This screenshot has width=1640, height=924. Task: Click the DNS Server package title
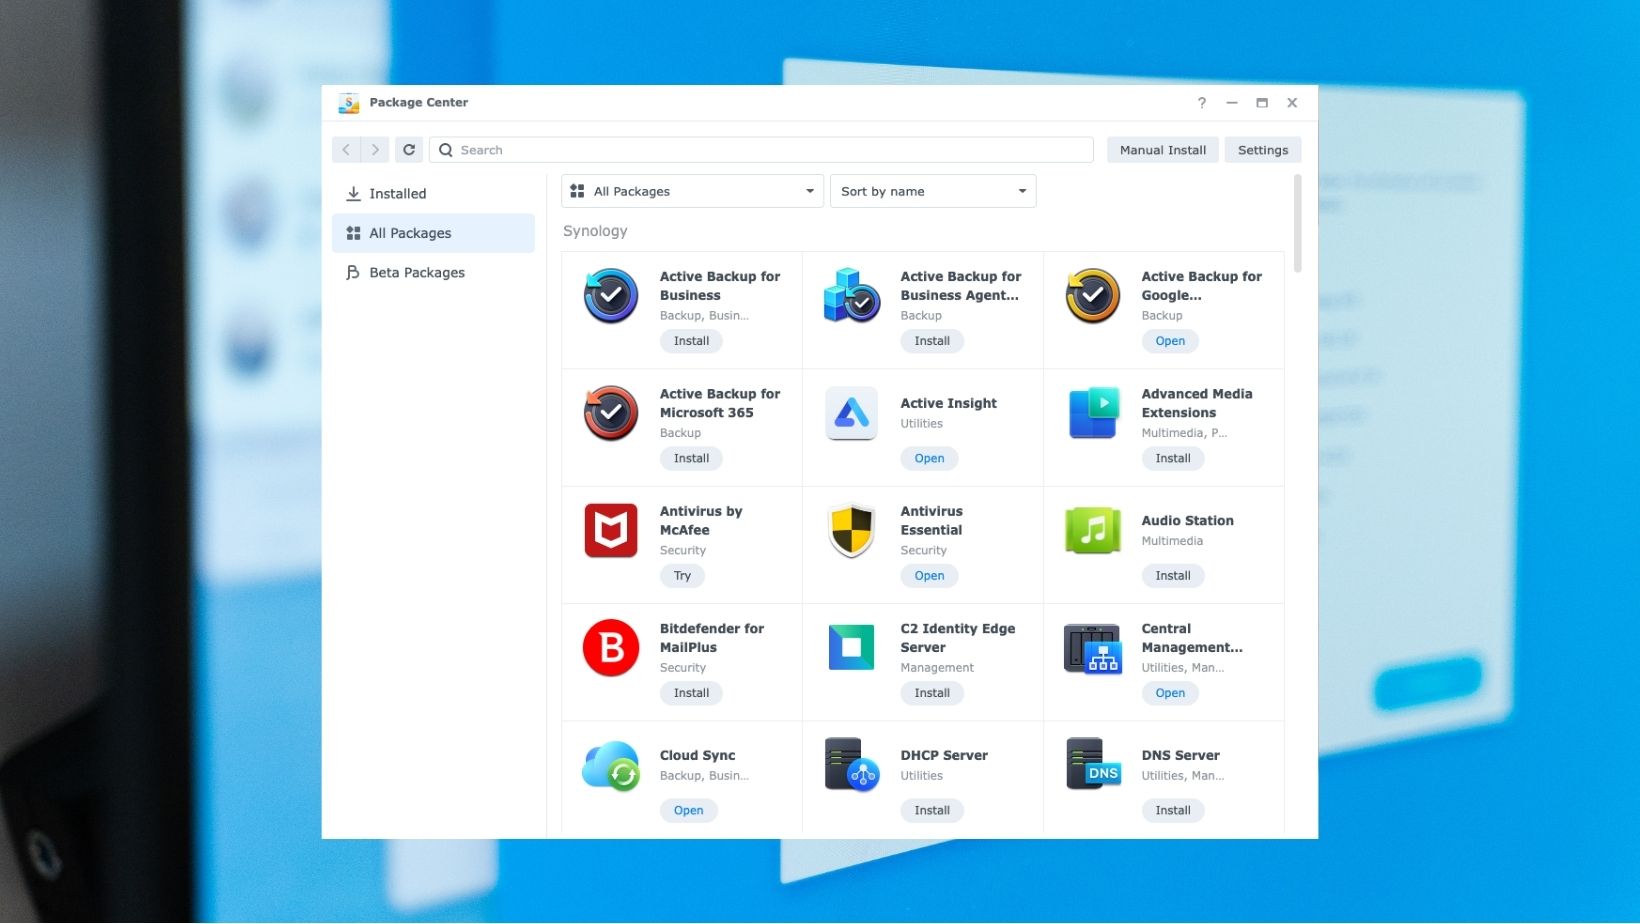1180,756
